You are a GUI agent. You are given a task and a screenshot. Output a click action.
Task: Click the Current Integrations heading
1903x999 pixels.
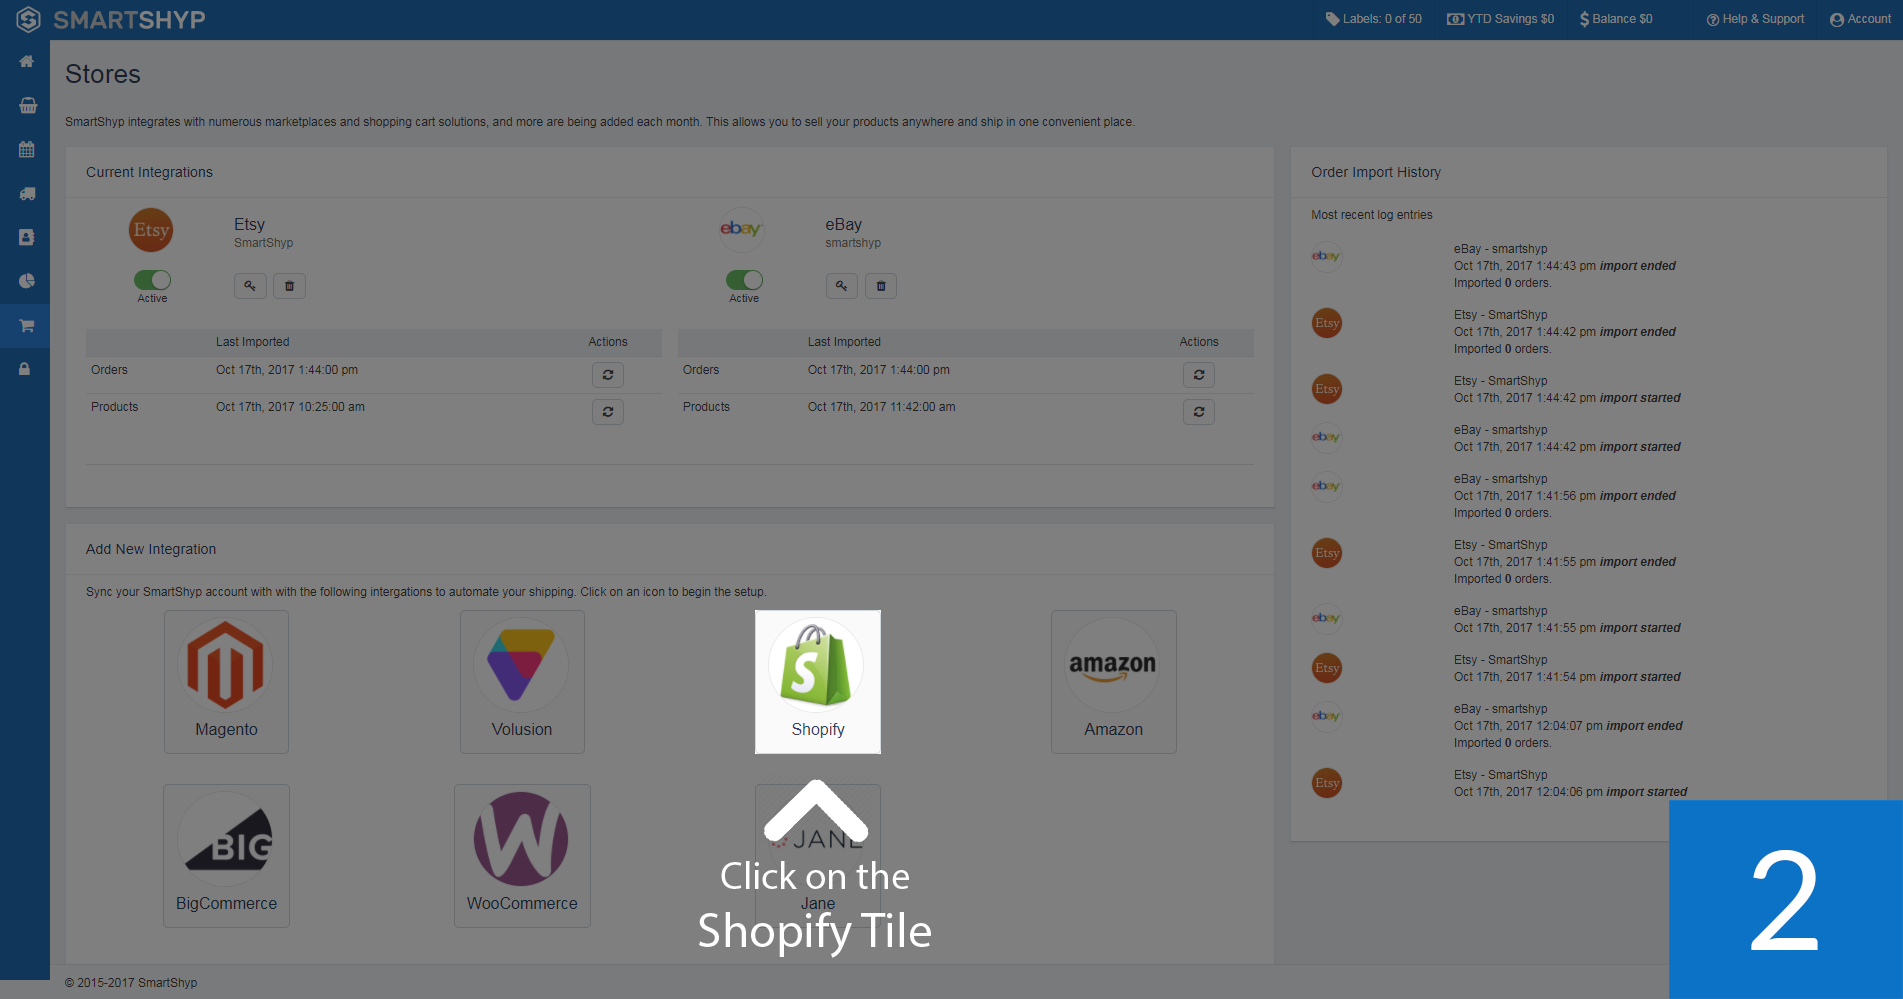click(149, 172)
